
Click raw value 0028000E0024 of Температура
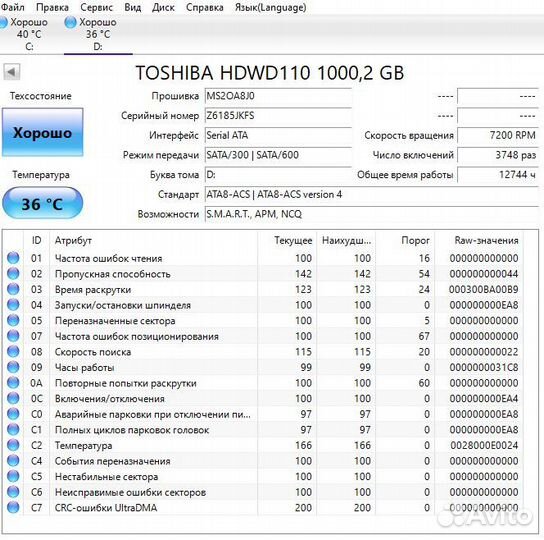click(x=484, y=445)
